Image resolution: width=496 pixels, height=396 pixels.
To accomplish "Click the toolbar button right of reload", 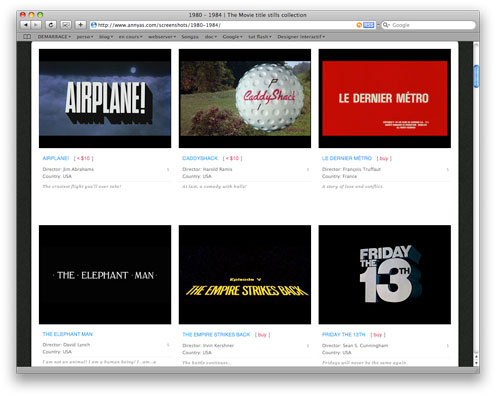I will 66,25.
